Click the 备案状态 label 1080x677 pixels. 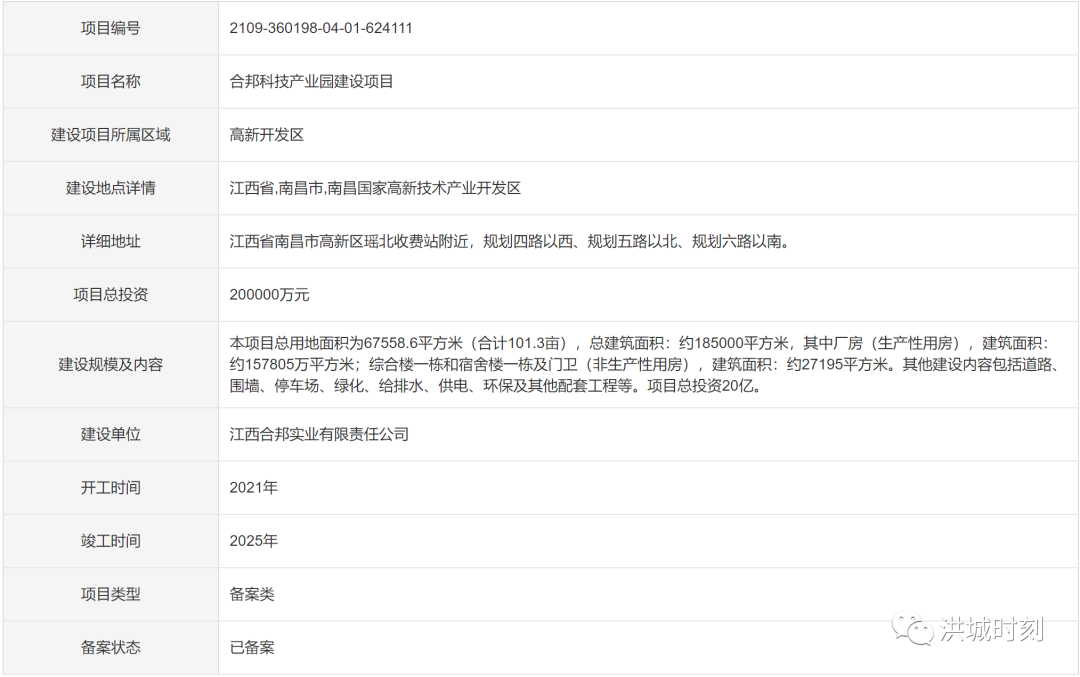(110, 648)
